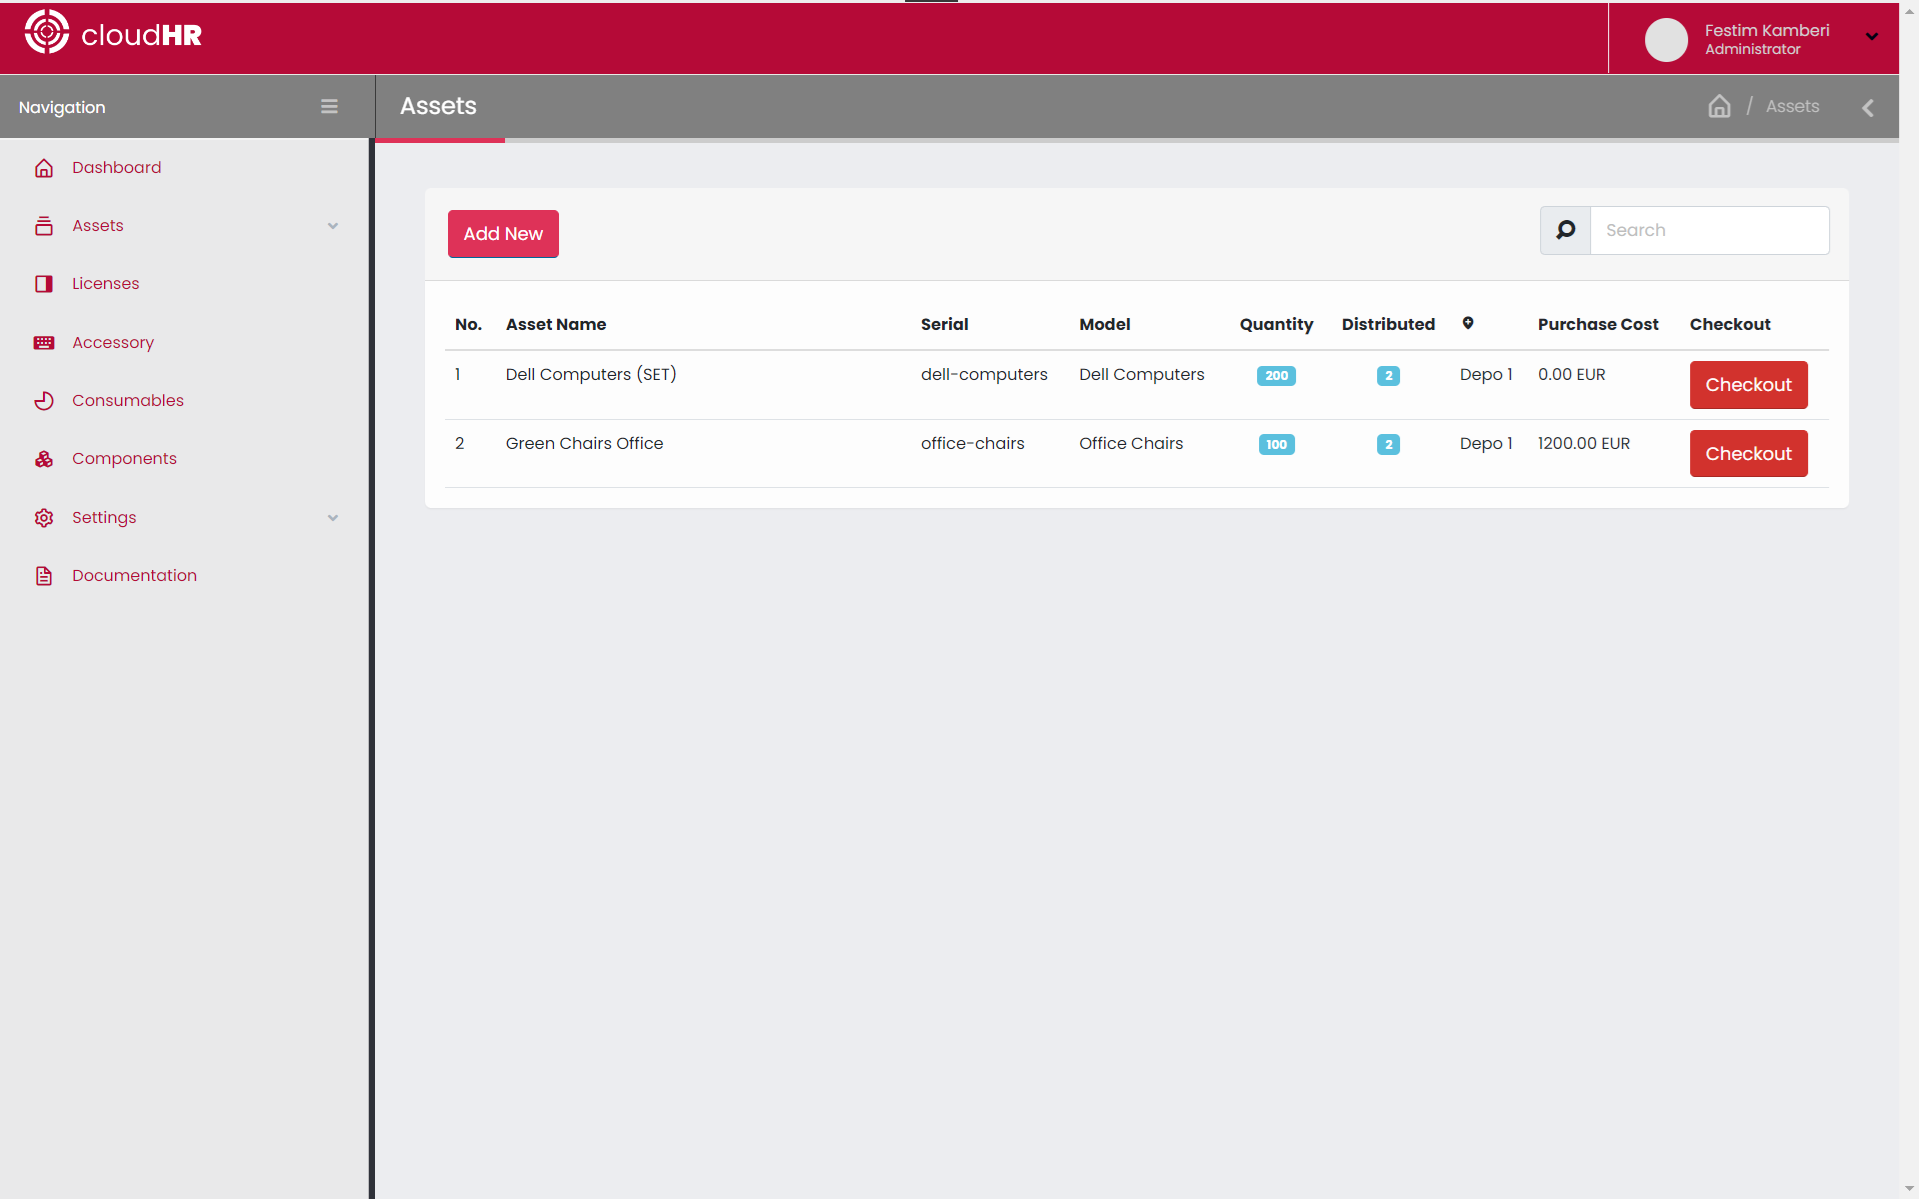1919x1199 pixels.
Task: Open Documentation from the sidebar
Action: (134, 576)
